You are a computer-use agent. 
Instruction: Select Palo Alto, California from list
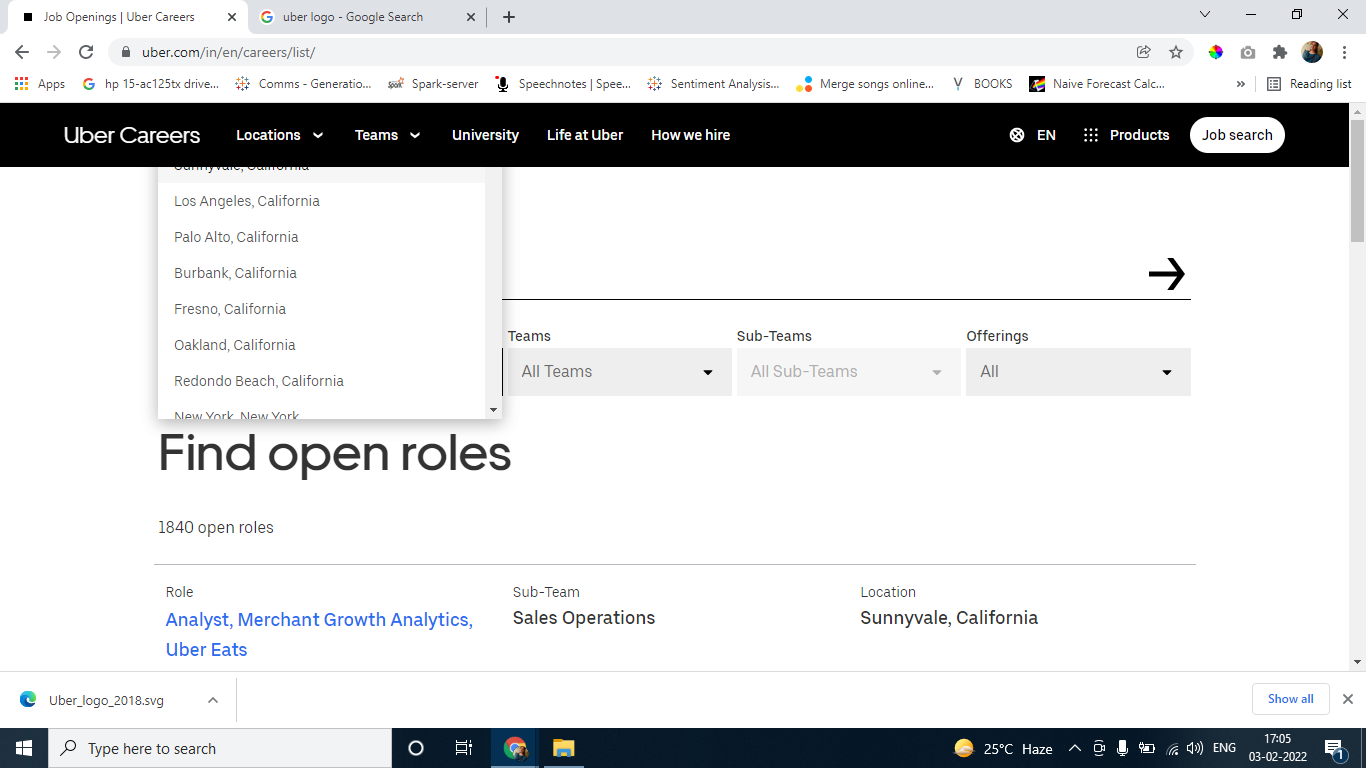[x=236, y=237]
